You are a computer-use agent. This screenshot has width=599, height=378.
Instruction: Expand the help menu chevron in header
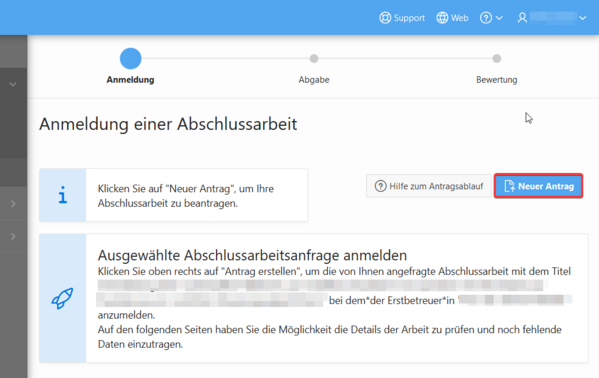[499, 18]
